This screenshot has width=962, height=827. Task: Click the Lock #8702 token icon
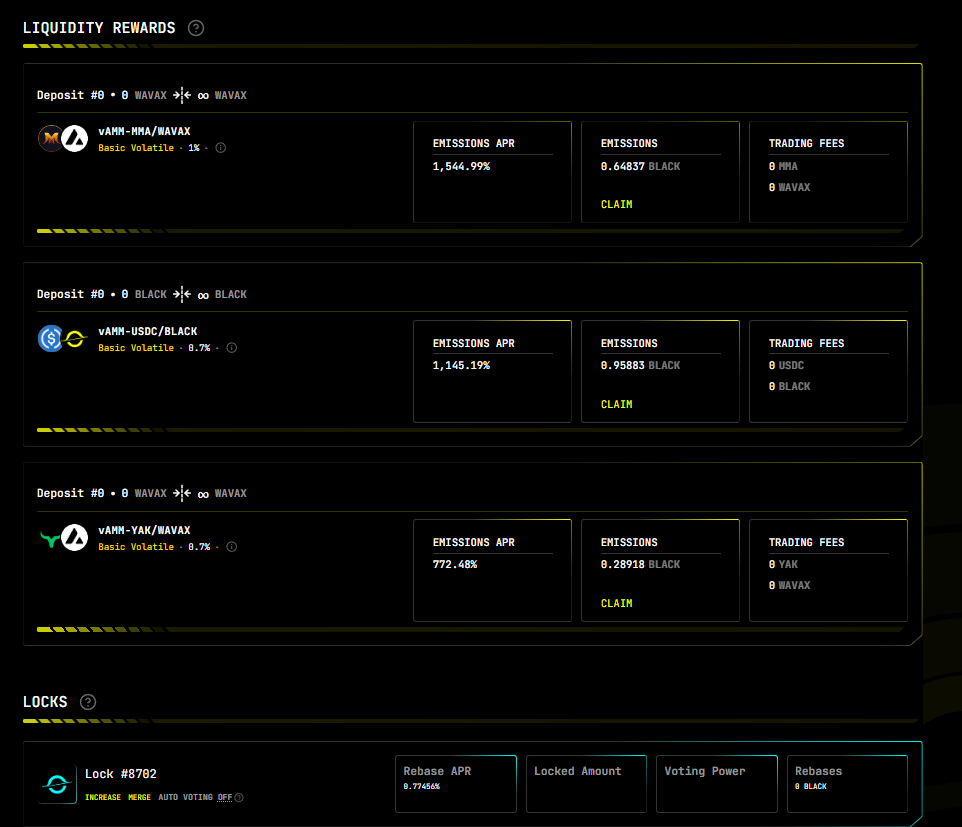pos(57,784)
